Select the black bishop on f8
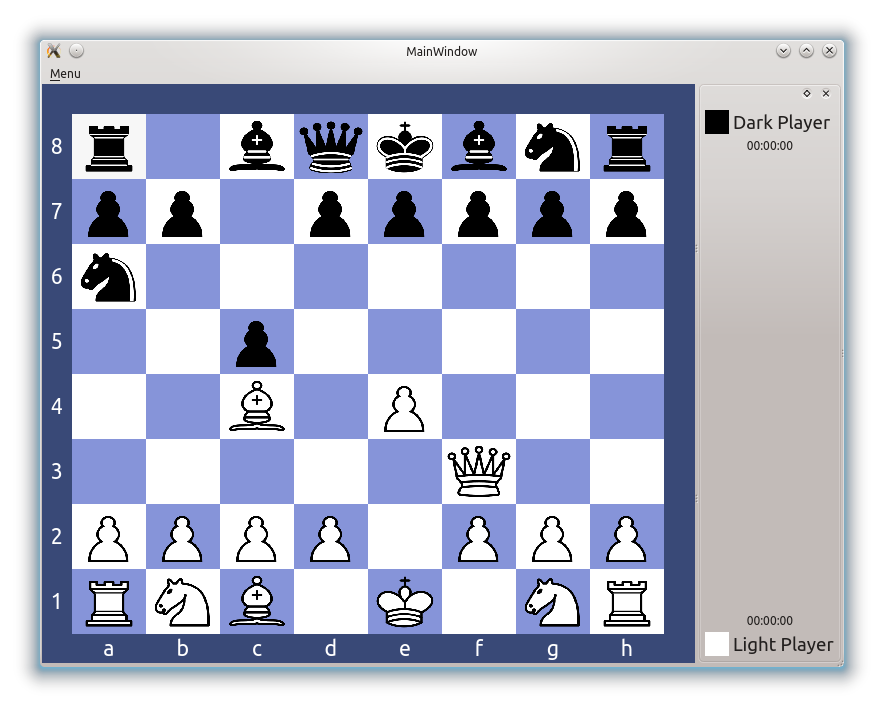The image size is (884, 707). (479, 147)
